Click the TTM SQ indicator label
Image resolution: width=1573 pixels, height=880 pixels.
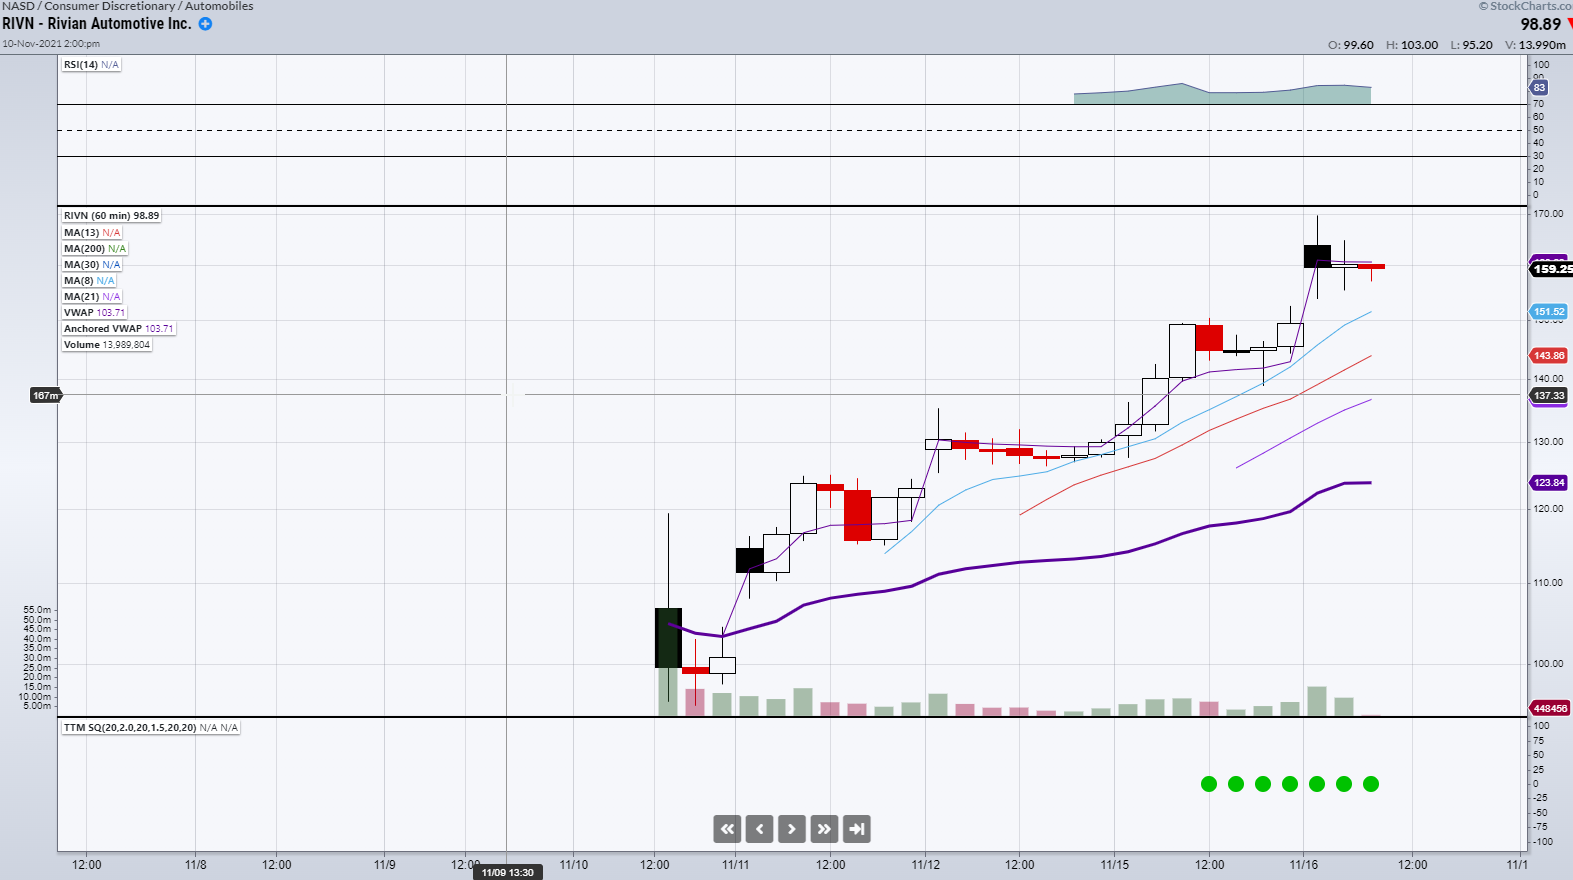pyautogui.click(x=151, y=728)
